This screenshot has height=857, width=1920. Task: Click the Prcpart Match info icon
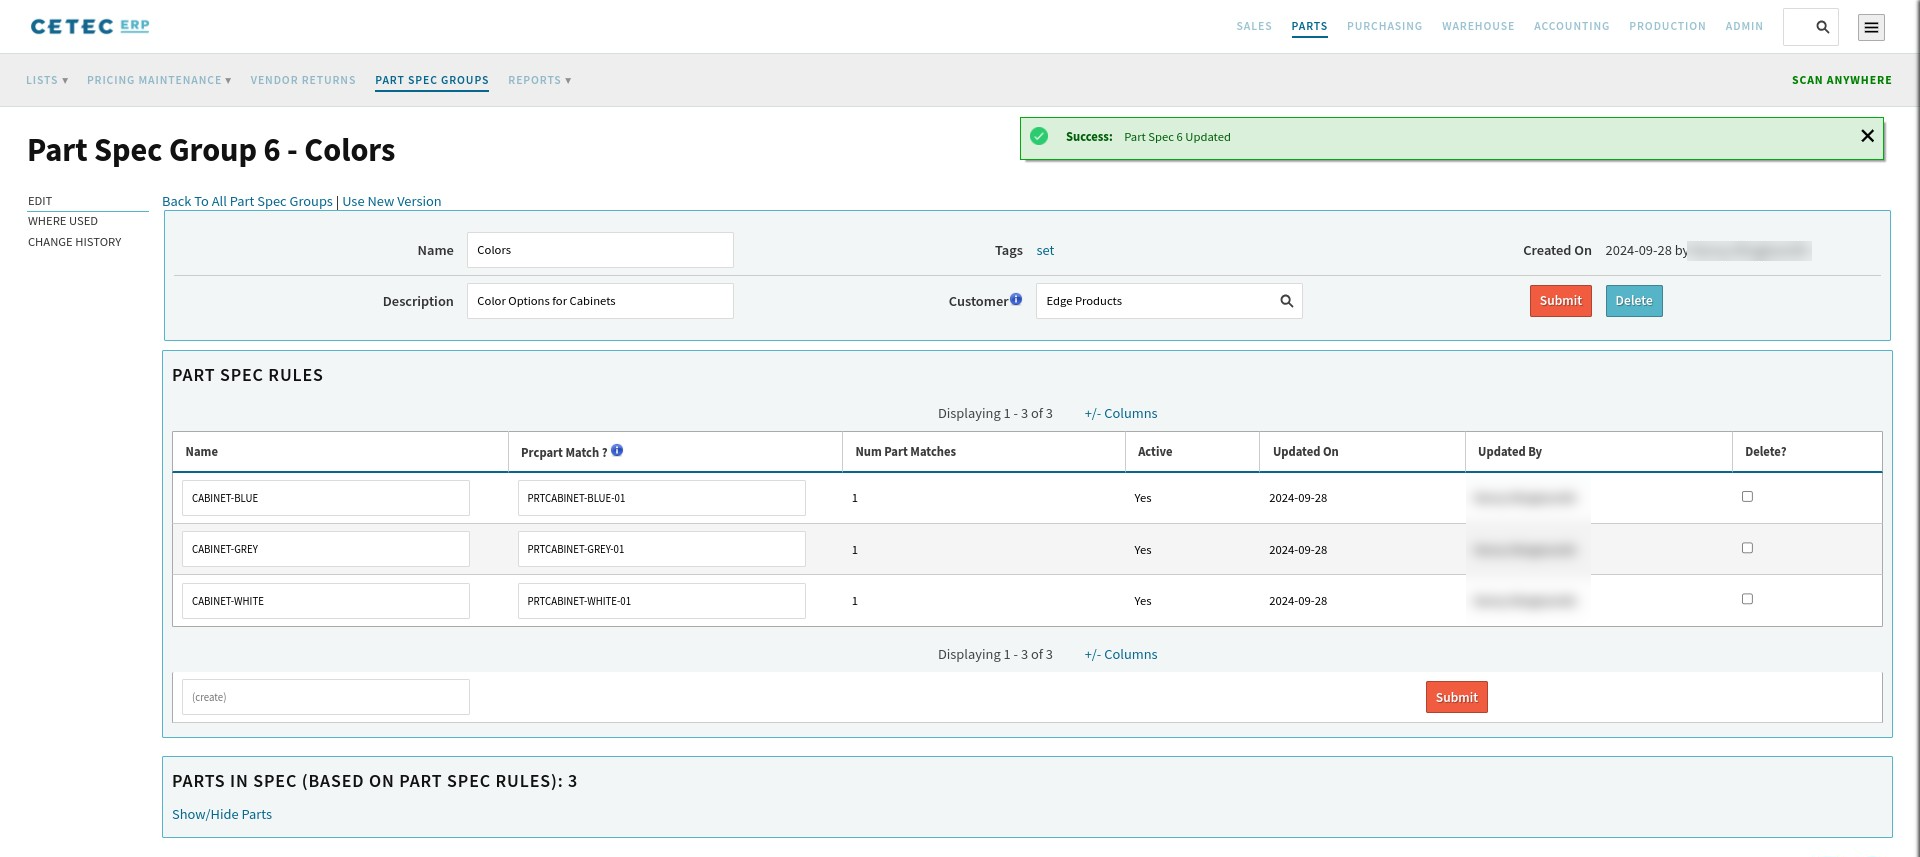click(x=617, y=450)
